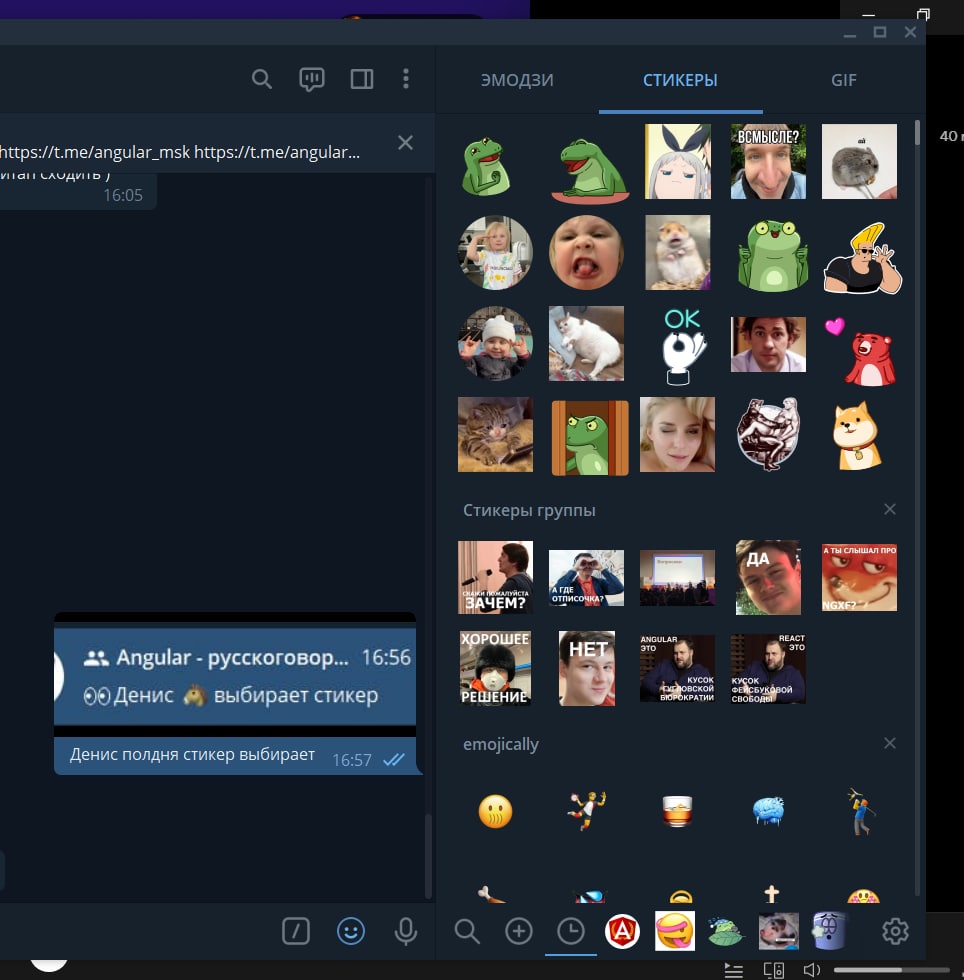The image size is (964, 980).
Task: Open the chat search icon
Action: 261,79
